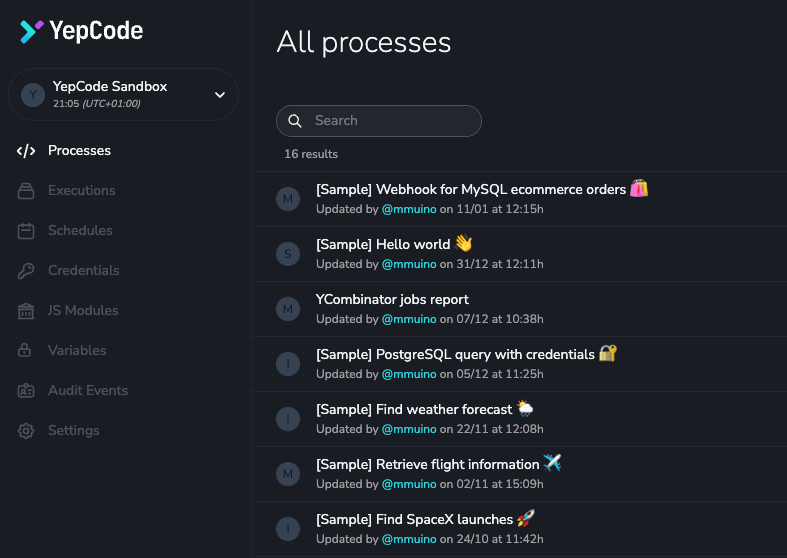Click the M avatar of Webhook for MySQL process
Screen dimensions: 787x558
point(288,199)
